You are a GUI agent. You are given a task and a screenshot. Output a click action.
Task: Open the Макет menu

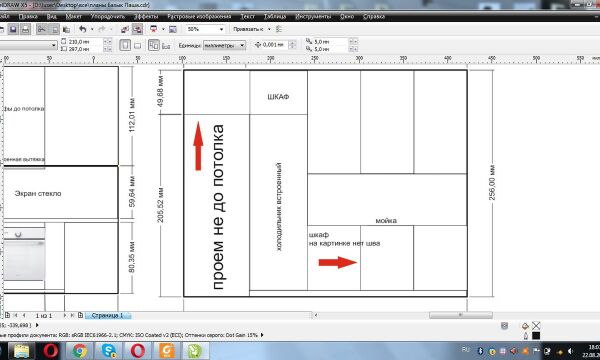point(73,16)
